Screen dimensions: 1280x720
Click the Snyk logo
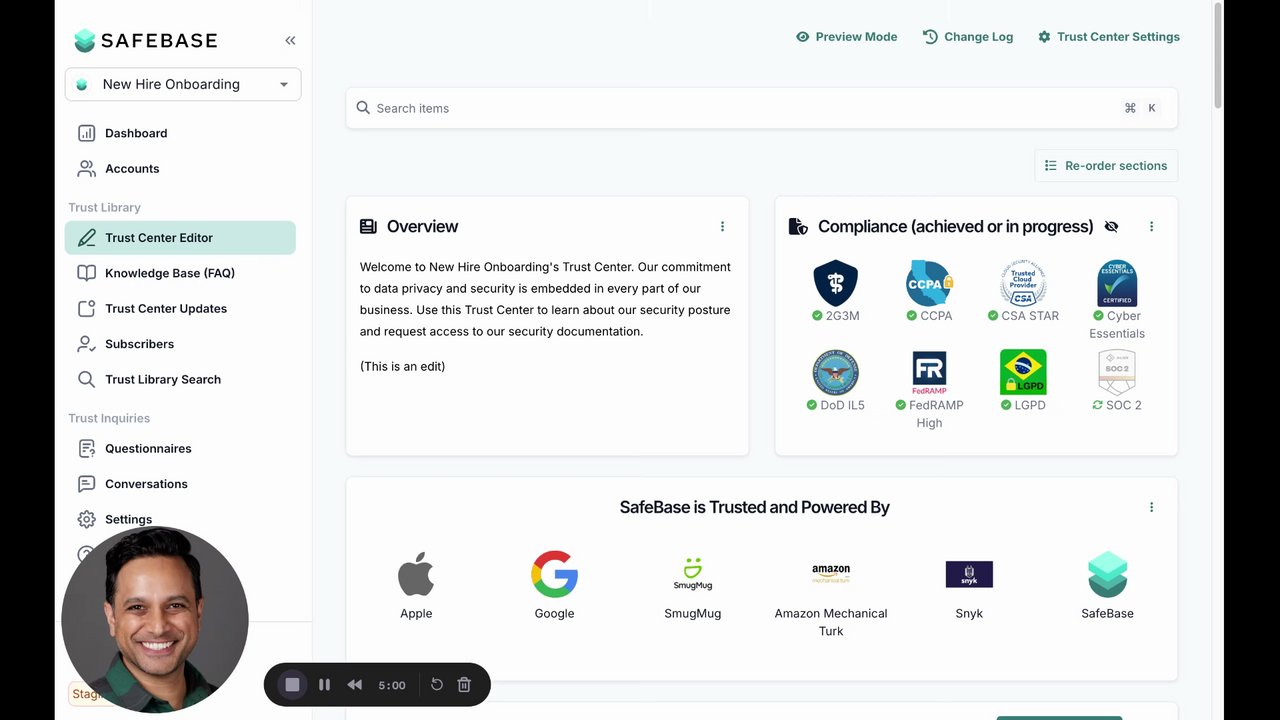tap(969, 574)
